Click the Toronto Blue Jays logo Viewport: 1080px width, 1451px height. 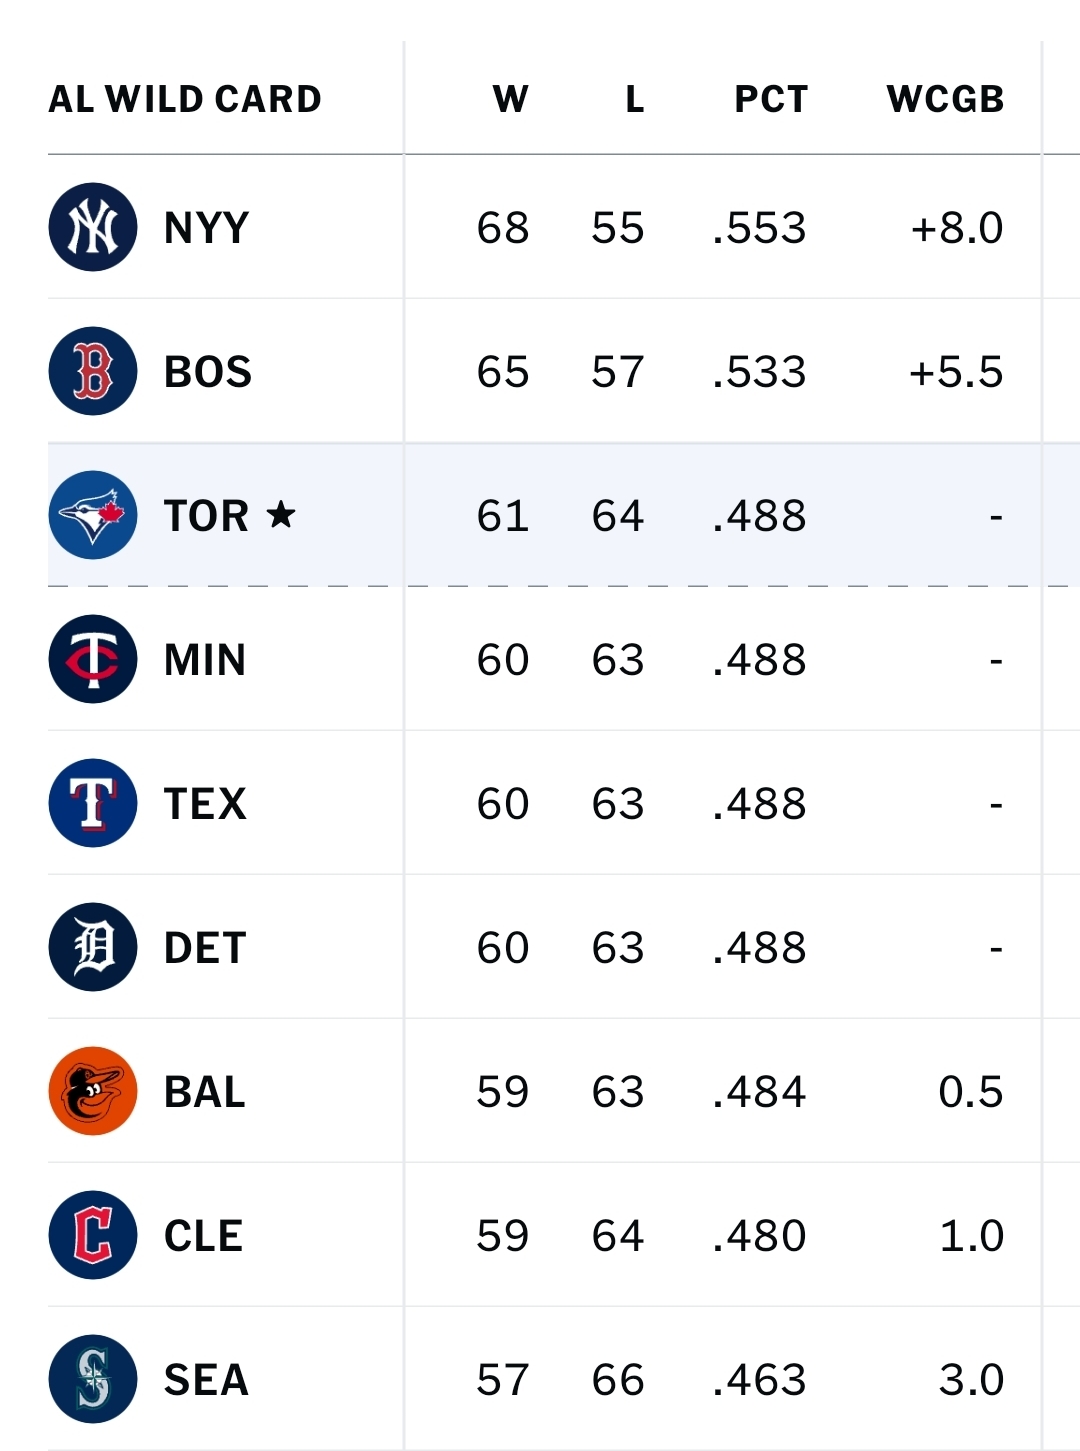pos(93,515)
